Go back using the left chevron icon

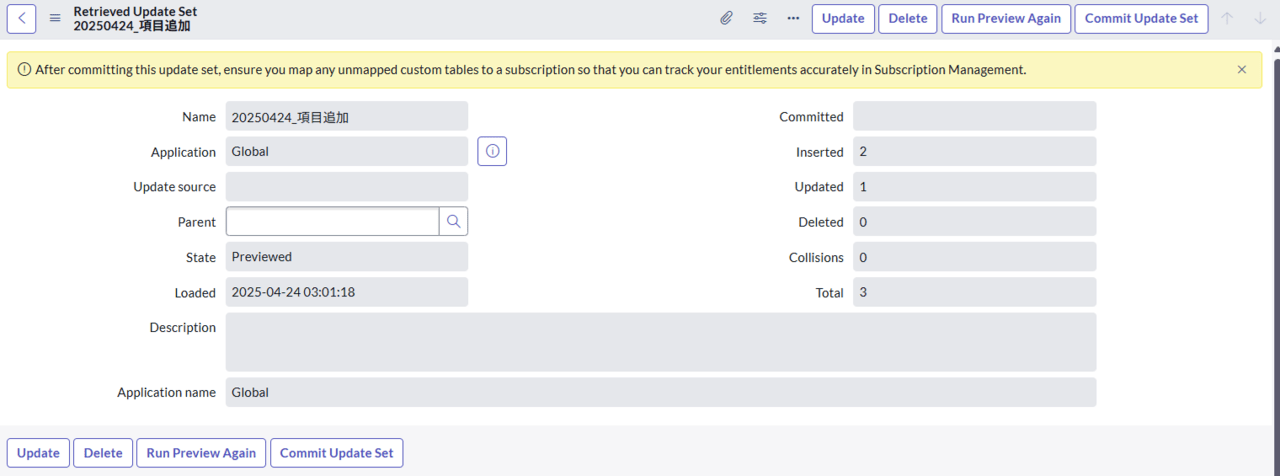tap(22, 18)
